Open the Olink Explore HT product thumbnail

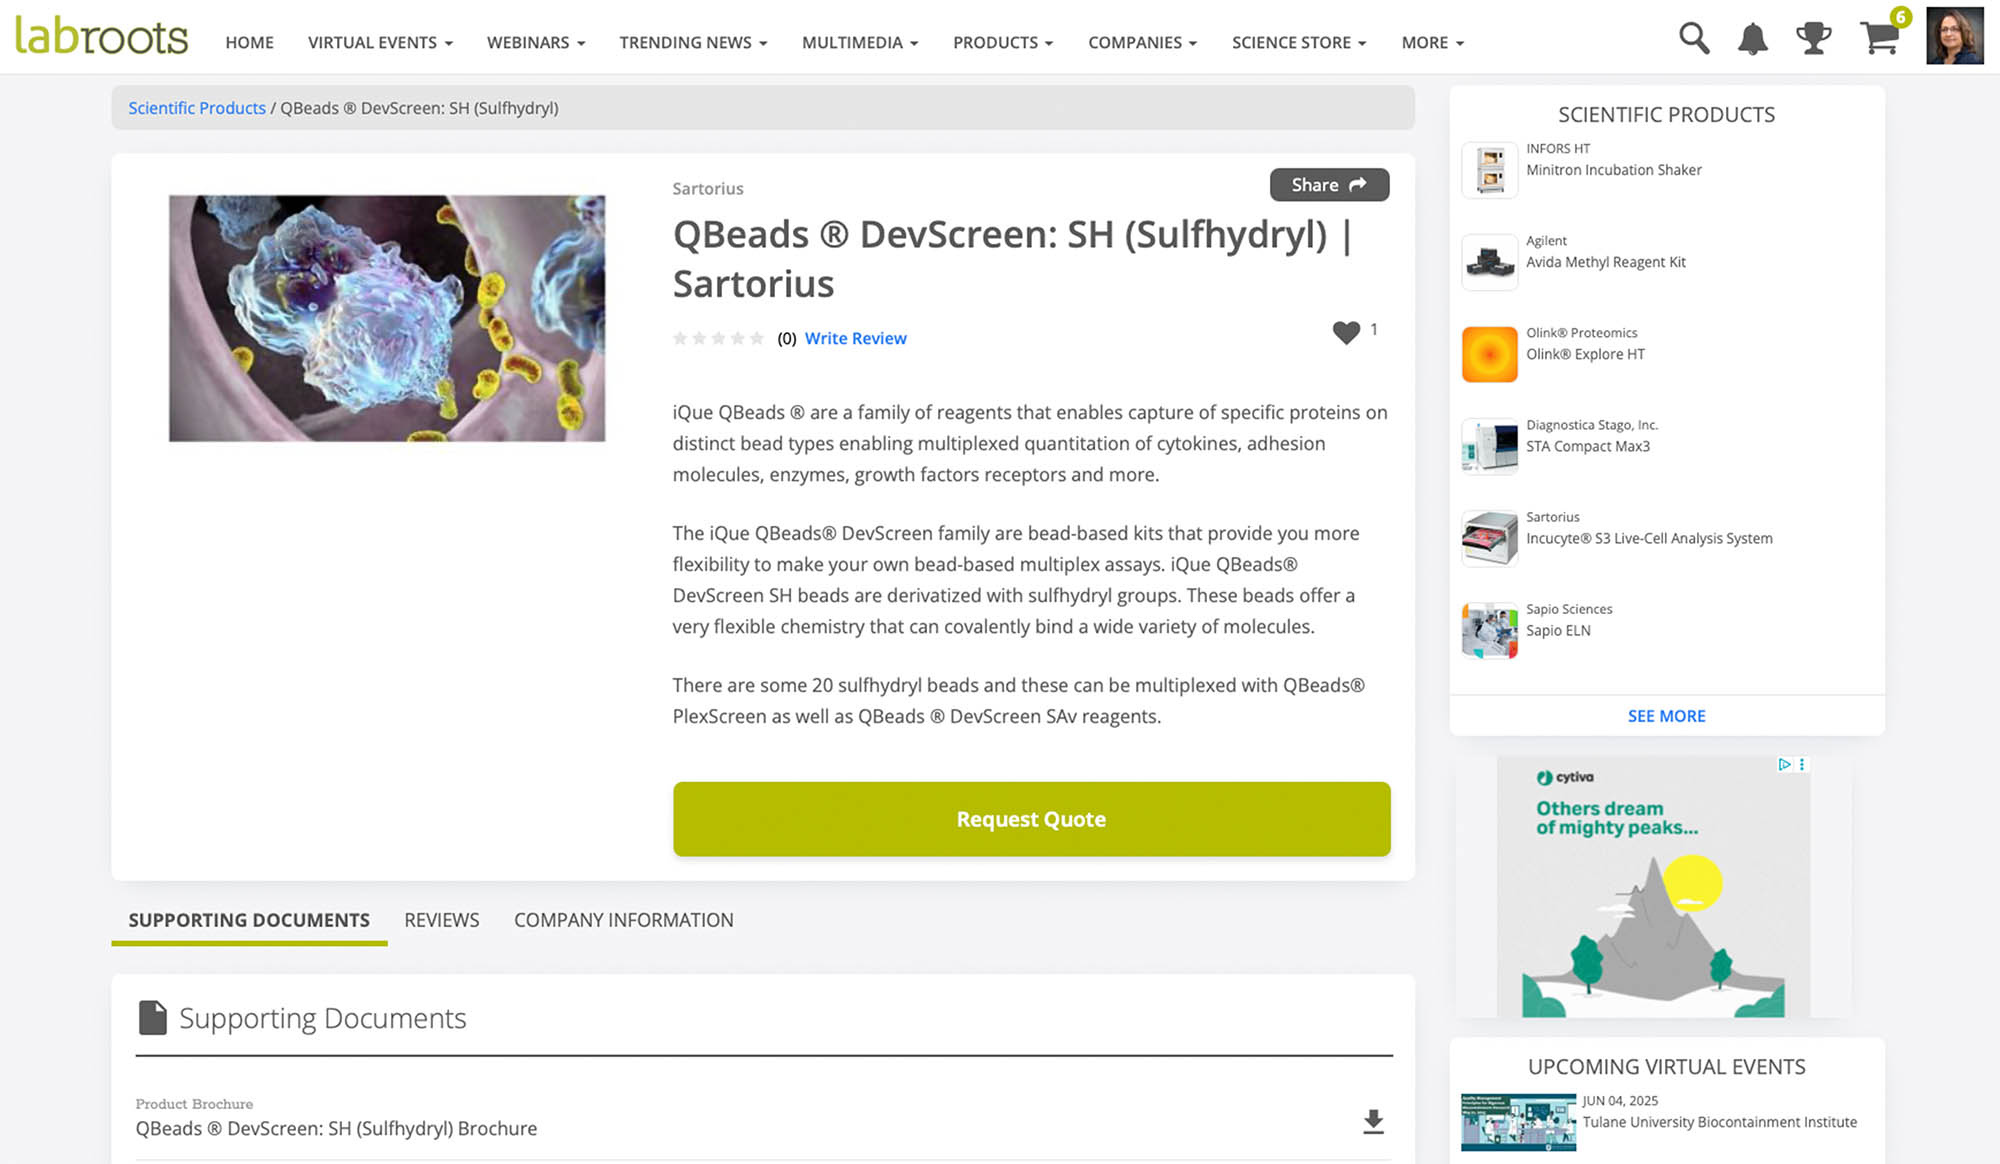tap(1489, 354)
